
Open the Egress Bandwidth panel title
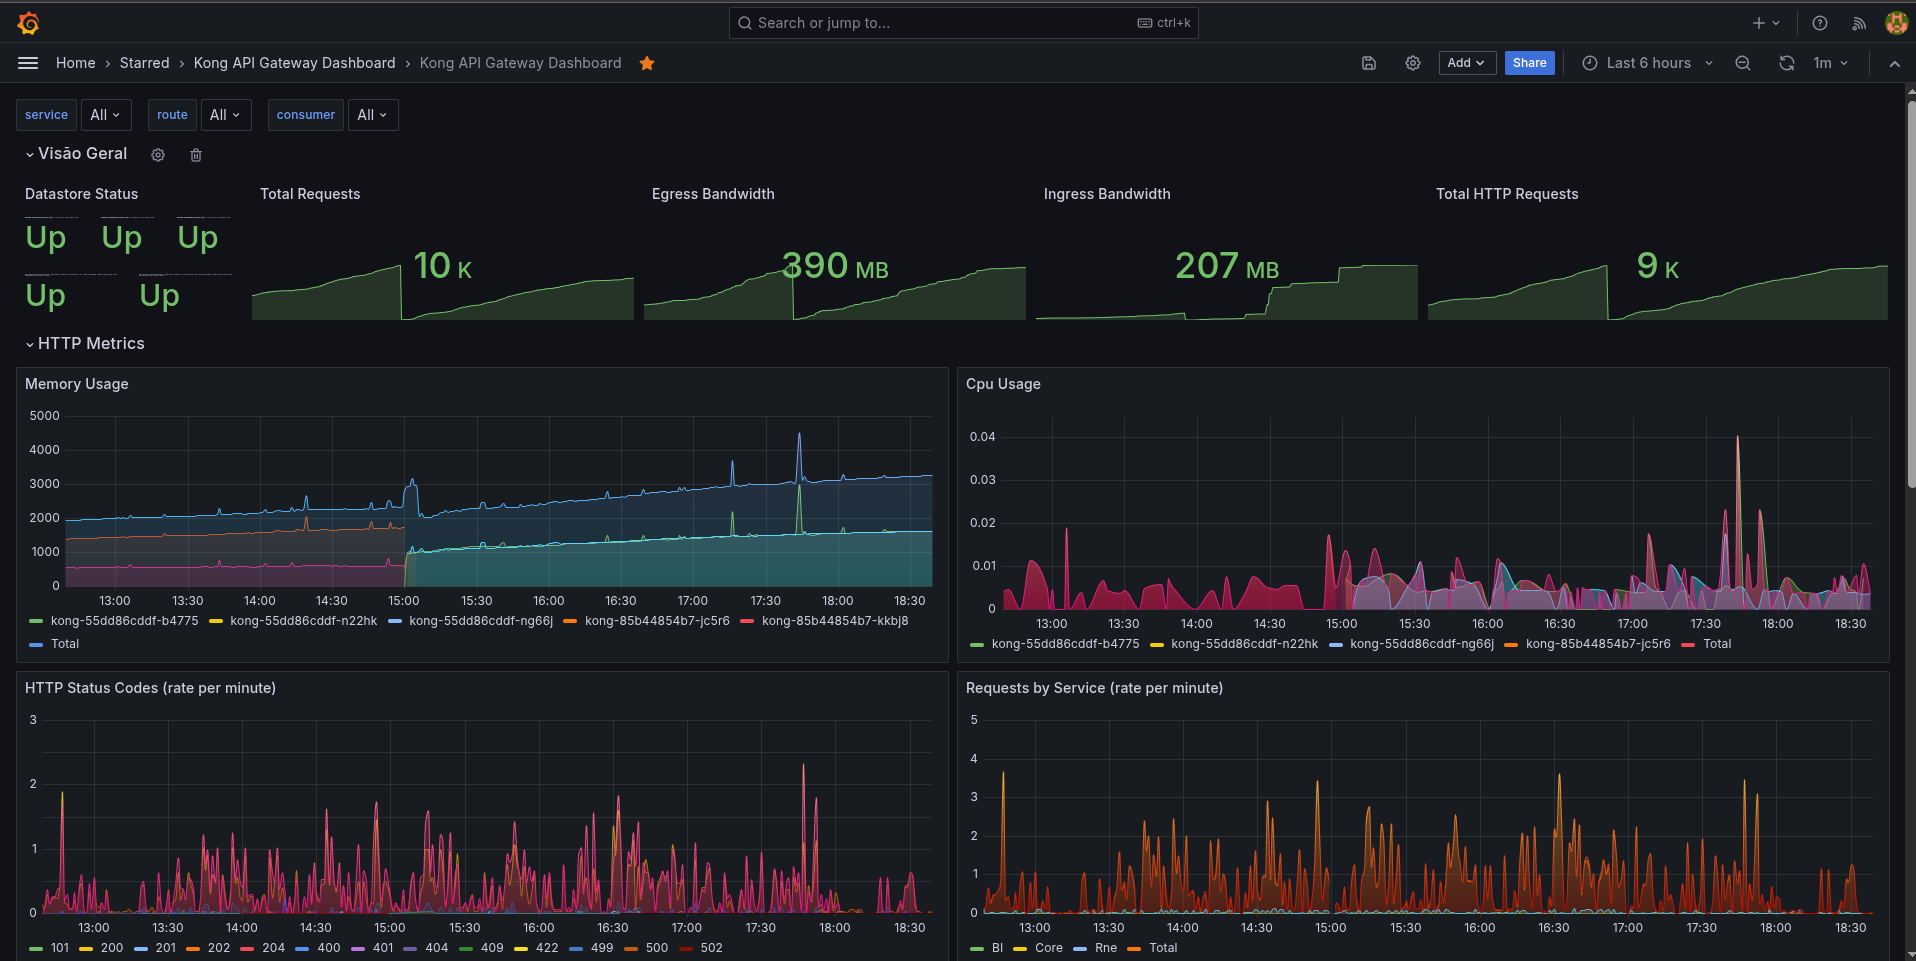[713, 194]
